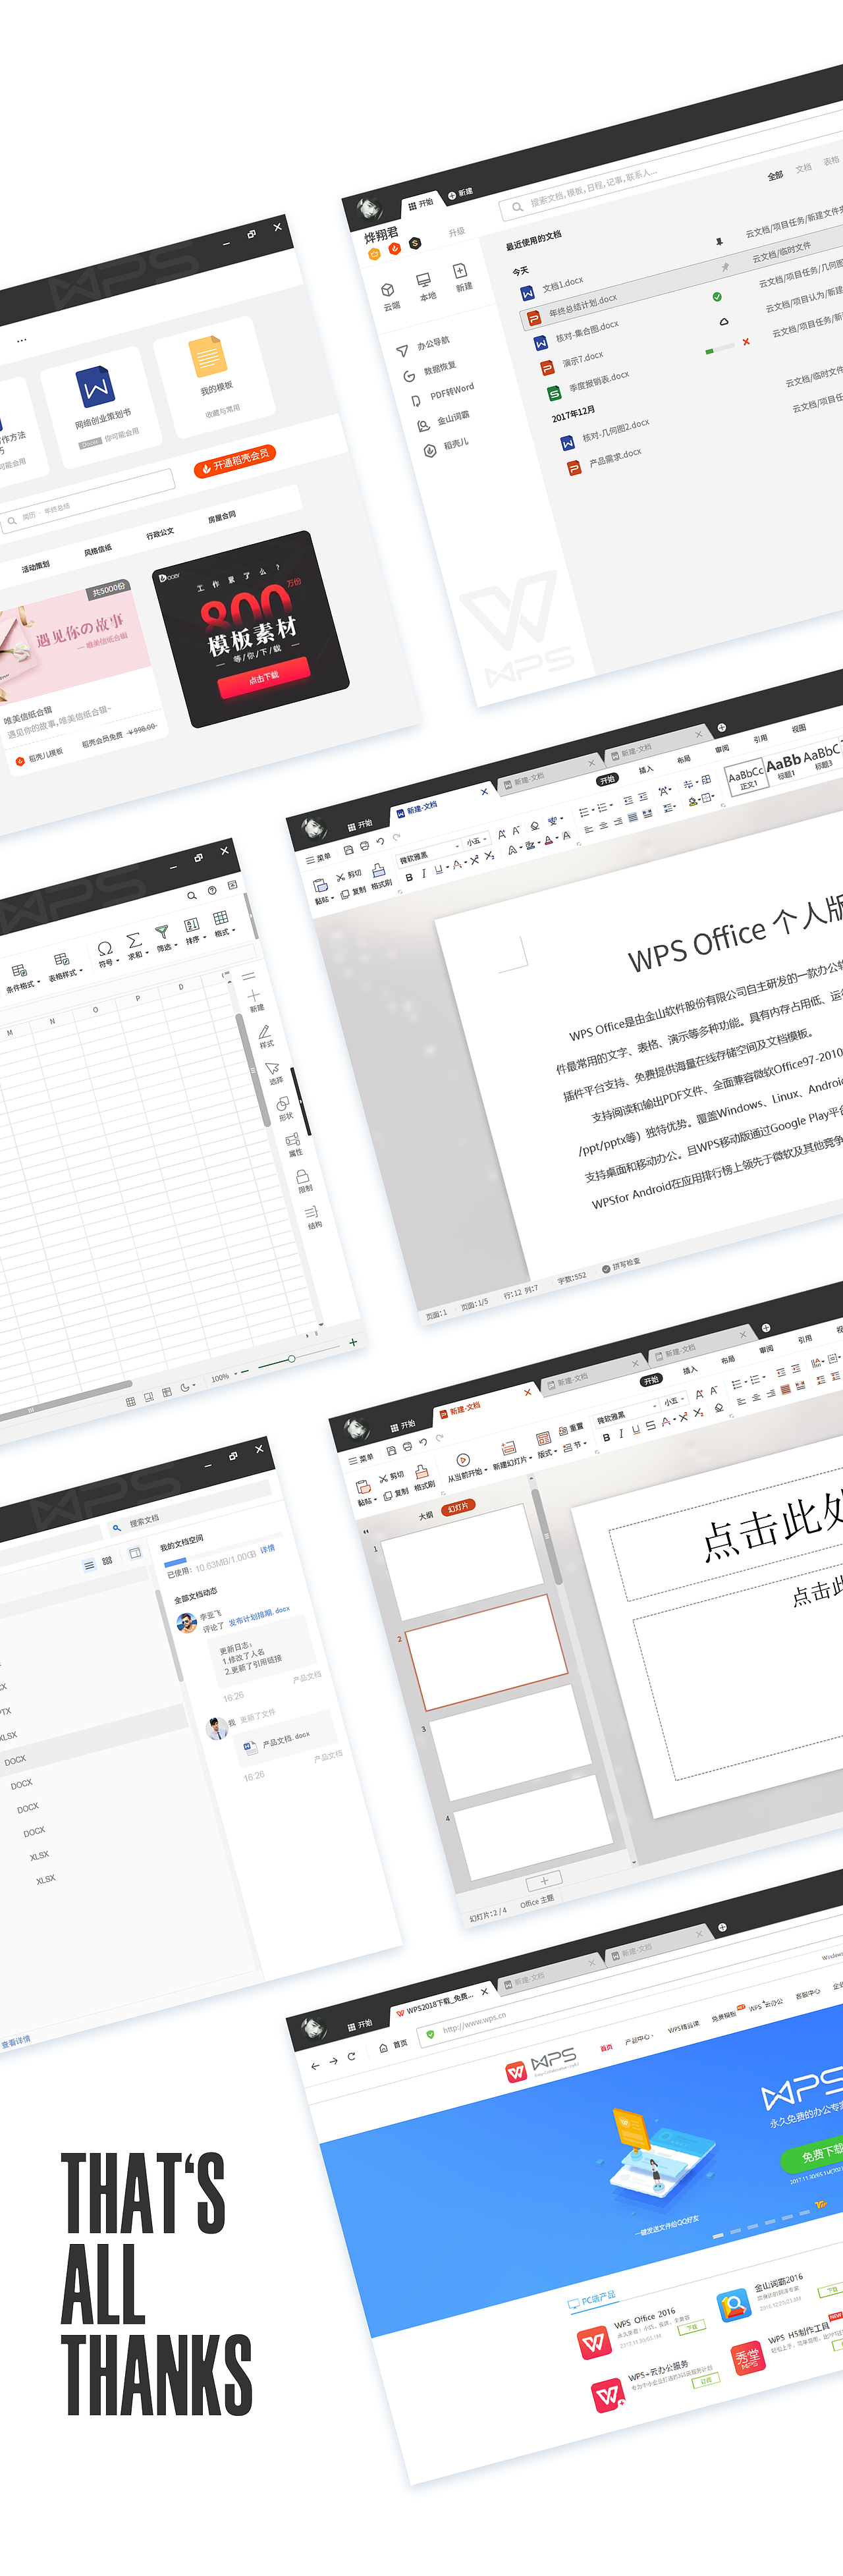Select 行政公文 template category

[x=160, y=534]
